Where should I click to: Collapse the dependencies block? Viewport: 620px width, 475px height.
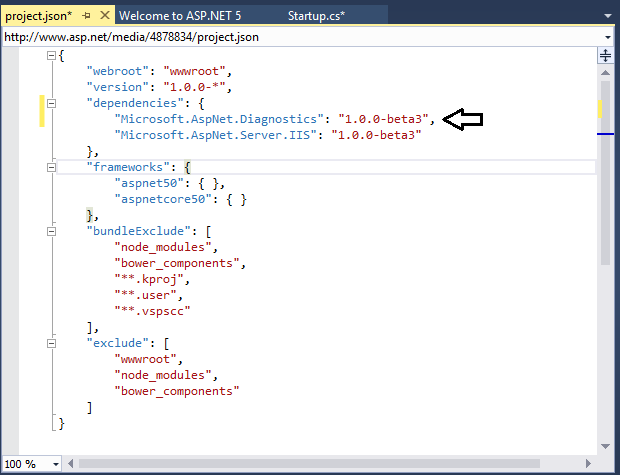click(51, 104)
